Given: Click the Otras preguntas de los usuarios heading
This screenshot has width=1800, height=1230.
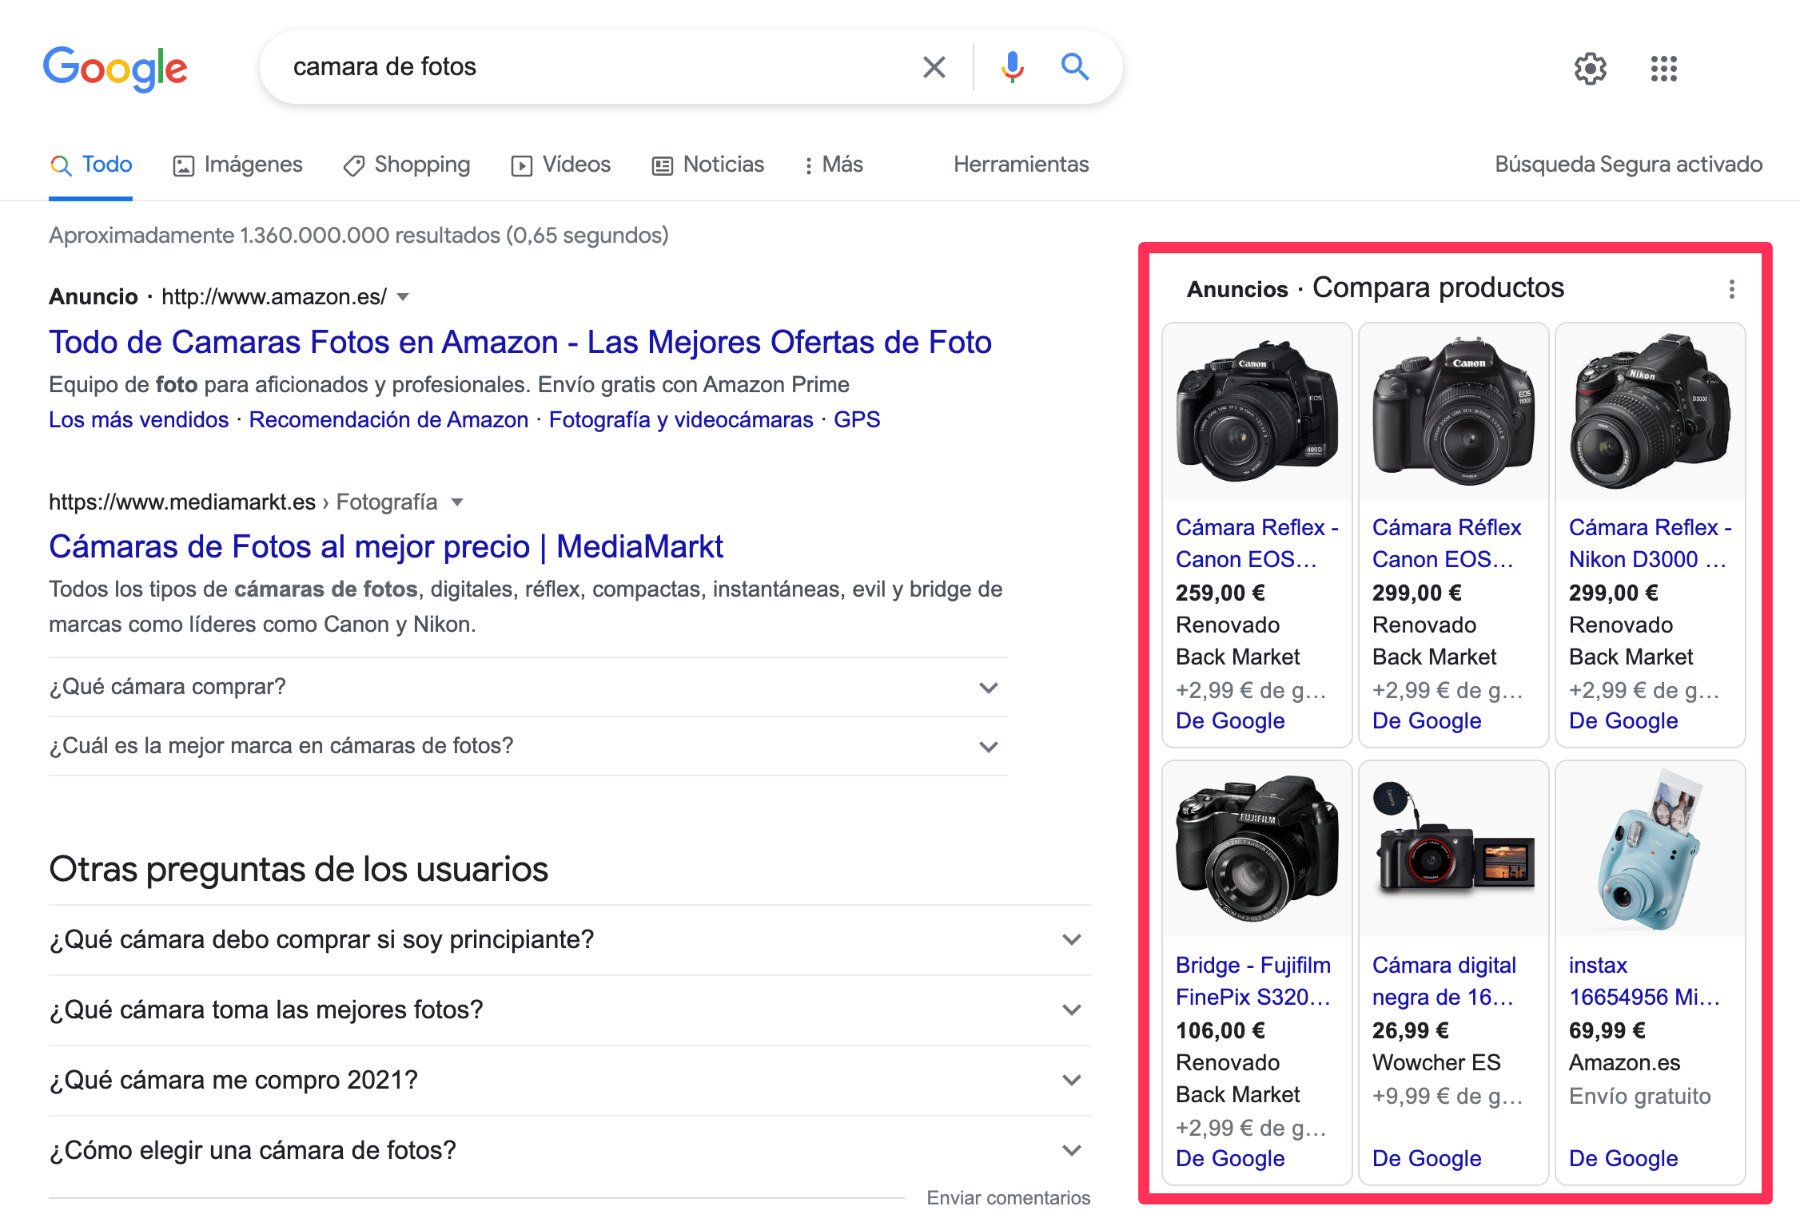Looking at the screenshot, I should pyautogui.click(x=298, y=869).
